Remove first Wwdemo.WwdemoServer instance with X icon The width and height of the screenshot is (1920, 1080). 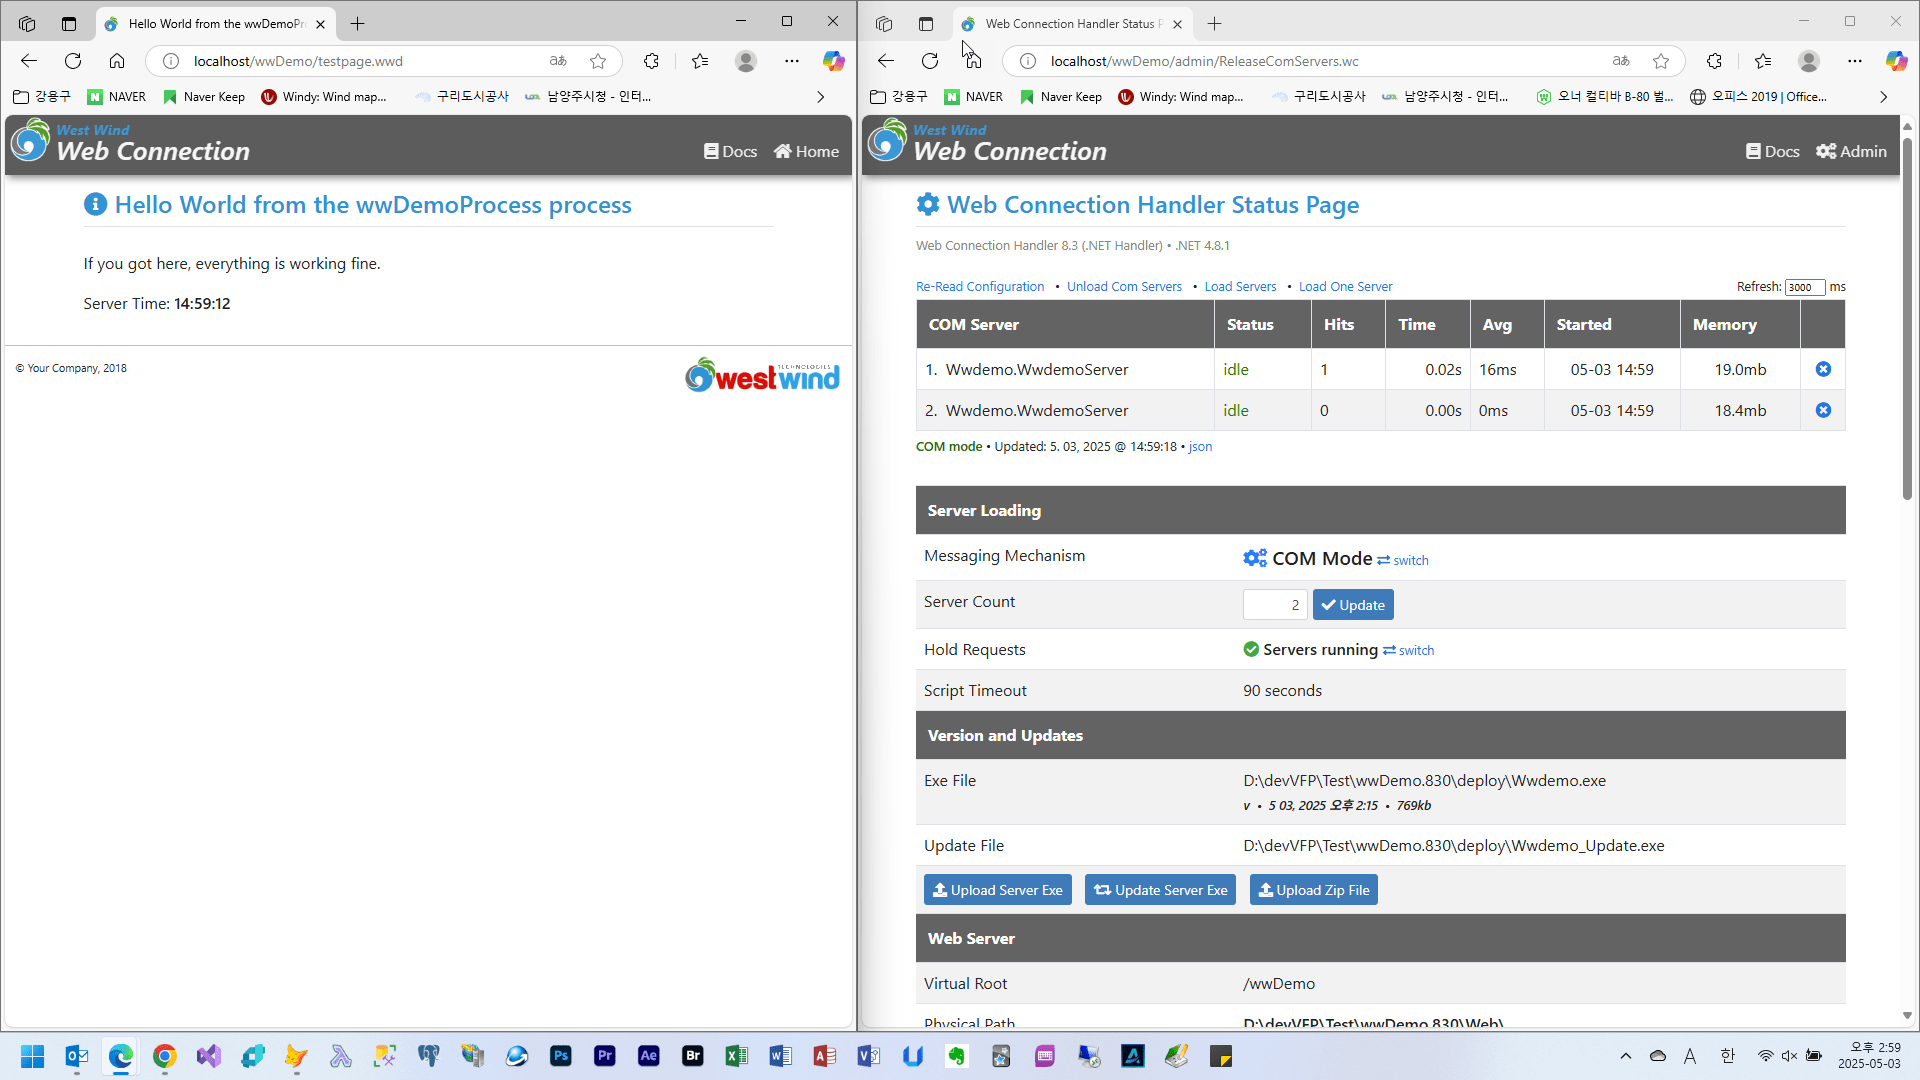1823,369
